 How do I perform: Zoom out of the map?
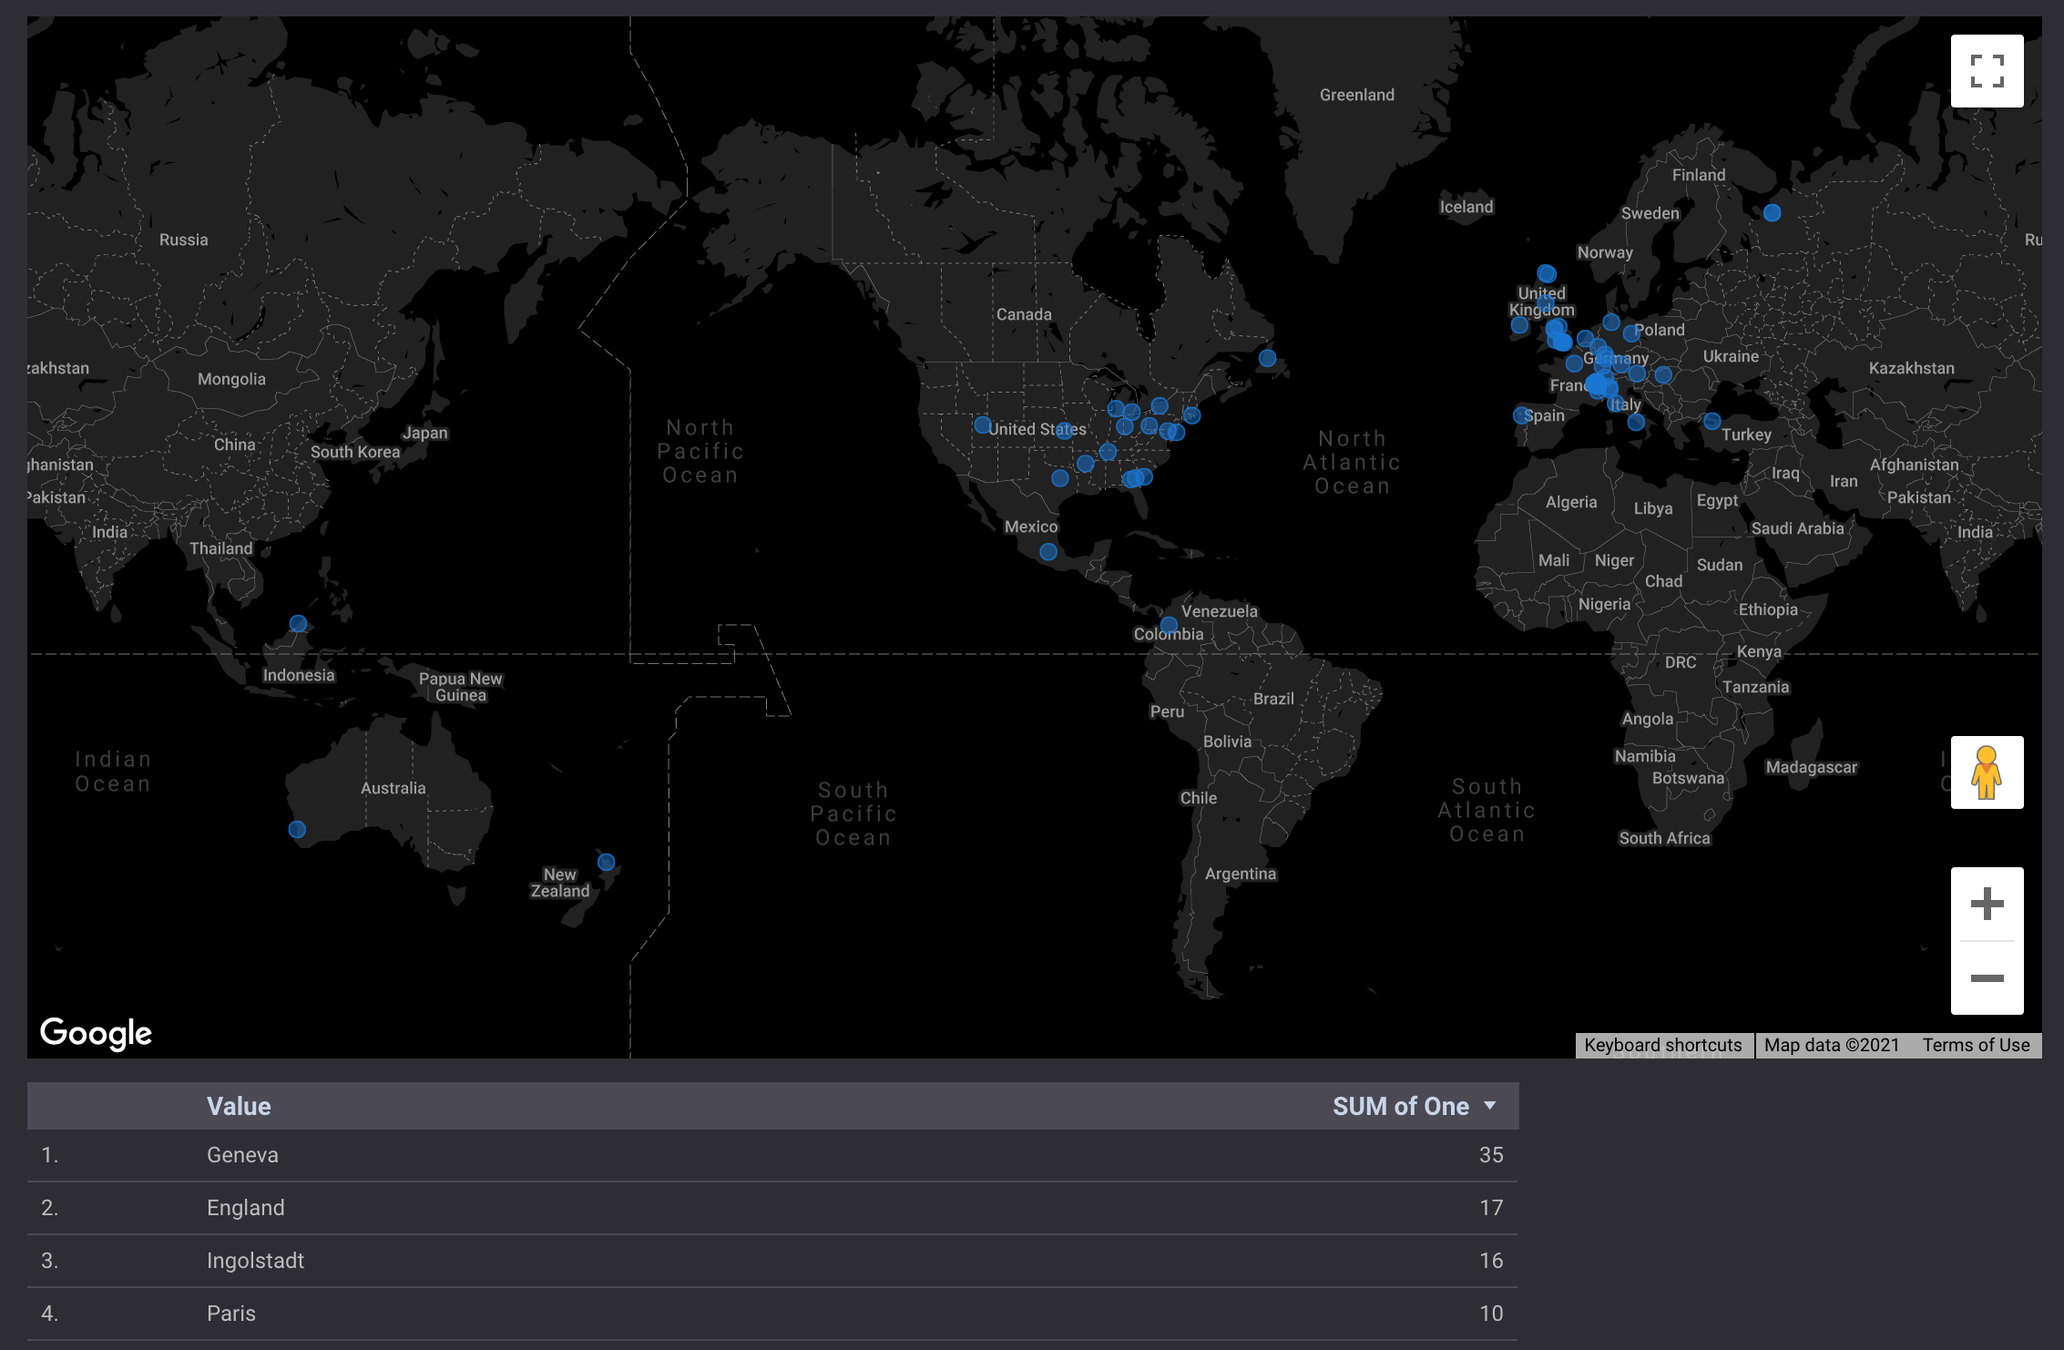coord(1986,978)
